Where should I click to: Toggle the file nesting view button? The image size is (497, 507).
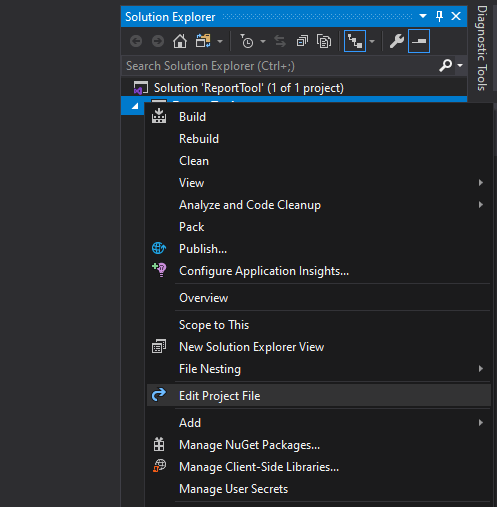[355, 41]
